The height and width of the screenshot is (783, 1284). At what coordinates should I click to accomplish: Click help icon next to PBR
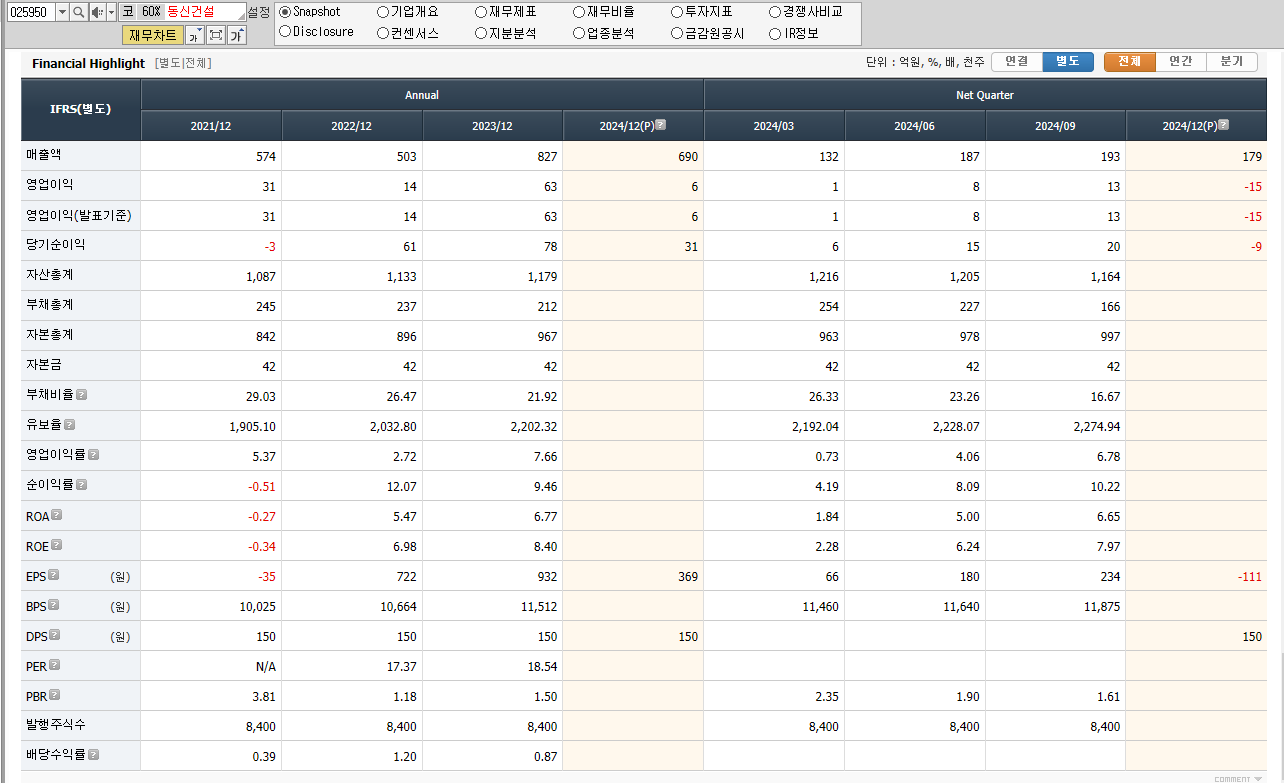pos(55,695)
